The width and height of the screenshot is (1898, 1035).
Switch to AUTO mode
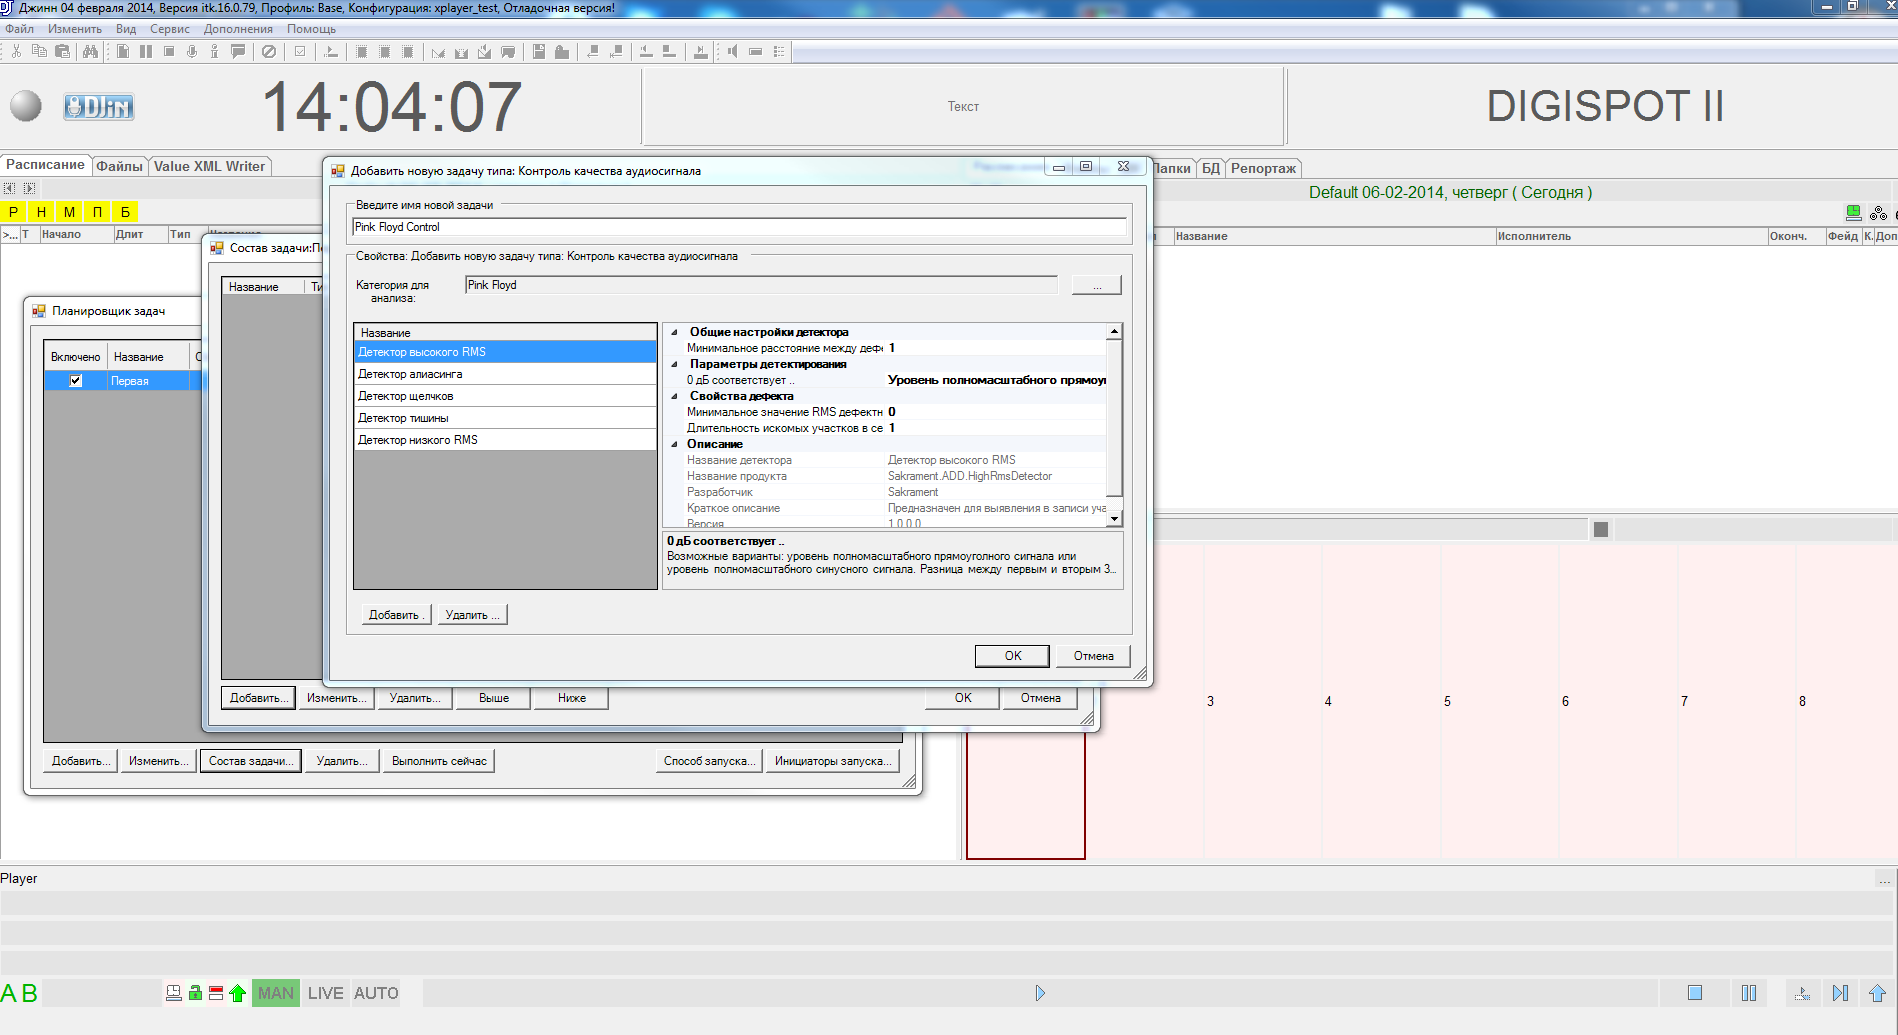(376, 993)
